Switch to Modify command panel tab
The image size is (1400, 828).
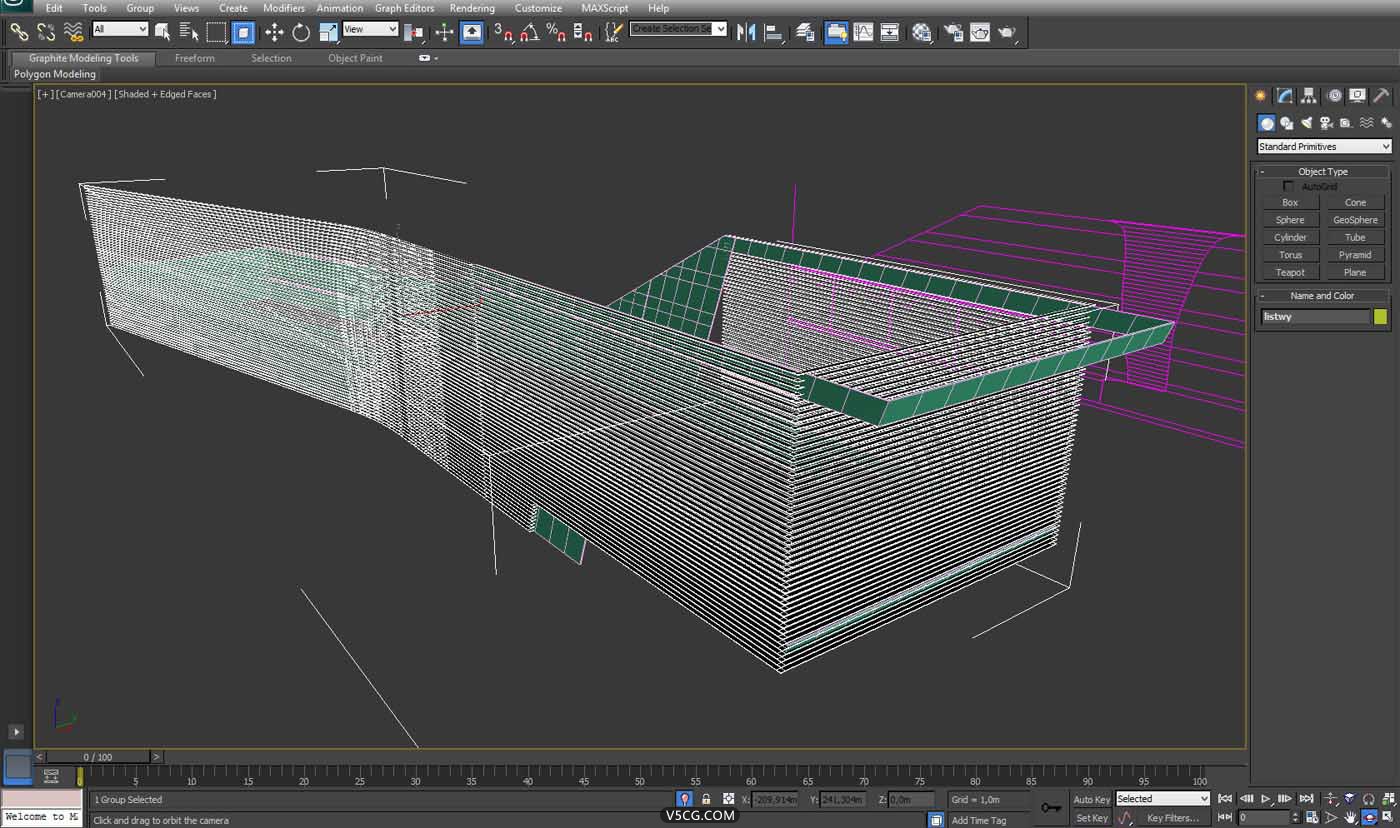(x=1285, y=96)
